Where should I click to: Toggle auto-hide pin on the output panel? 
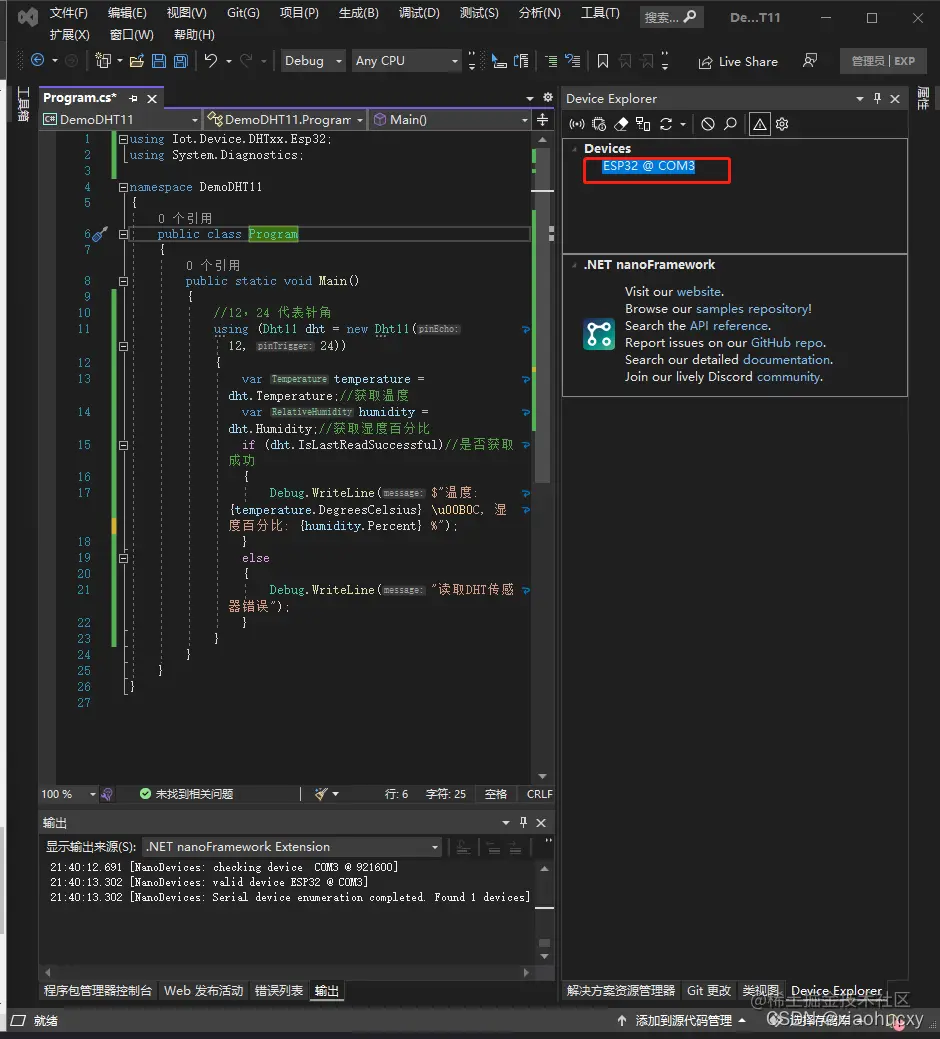point(523,822)
